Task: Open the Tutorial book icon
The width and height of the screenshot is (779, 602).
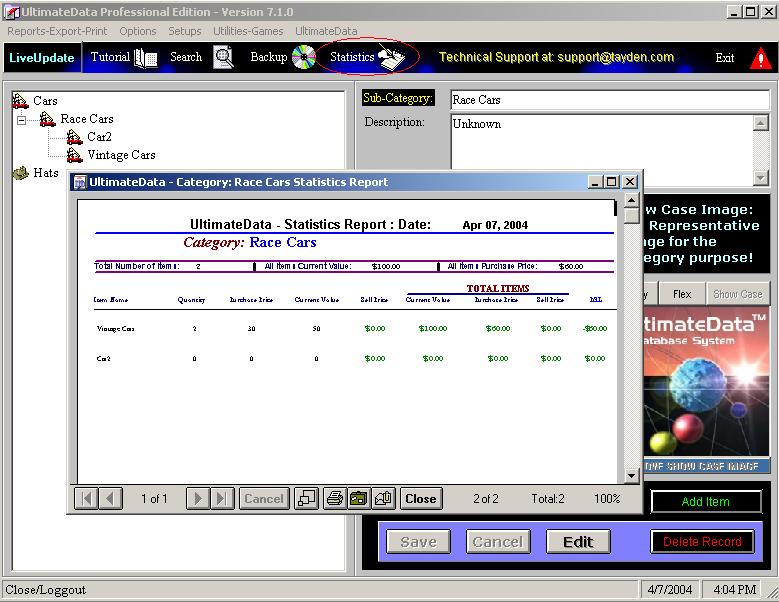Action: pyautogui.click(x=146, y=58)
